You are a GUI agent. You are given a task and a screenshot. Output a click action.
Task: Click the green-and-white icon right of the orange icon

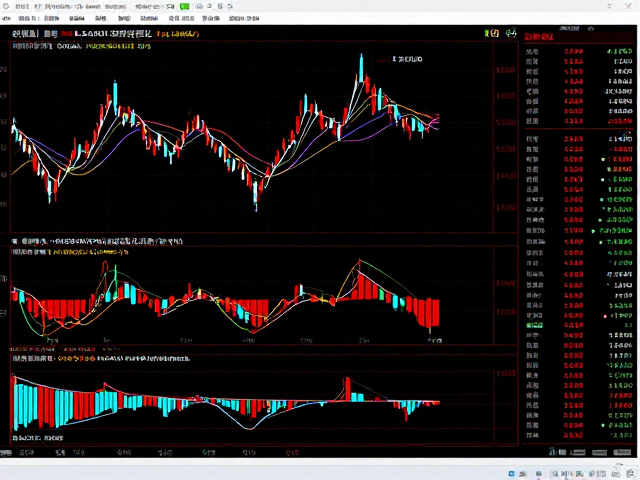point(511,33)
